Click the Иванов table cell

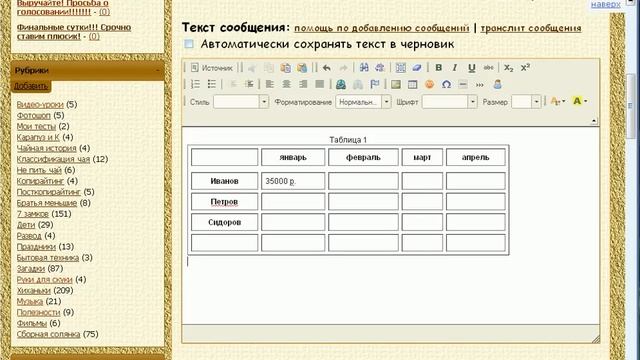(x=224, y=181)
